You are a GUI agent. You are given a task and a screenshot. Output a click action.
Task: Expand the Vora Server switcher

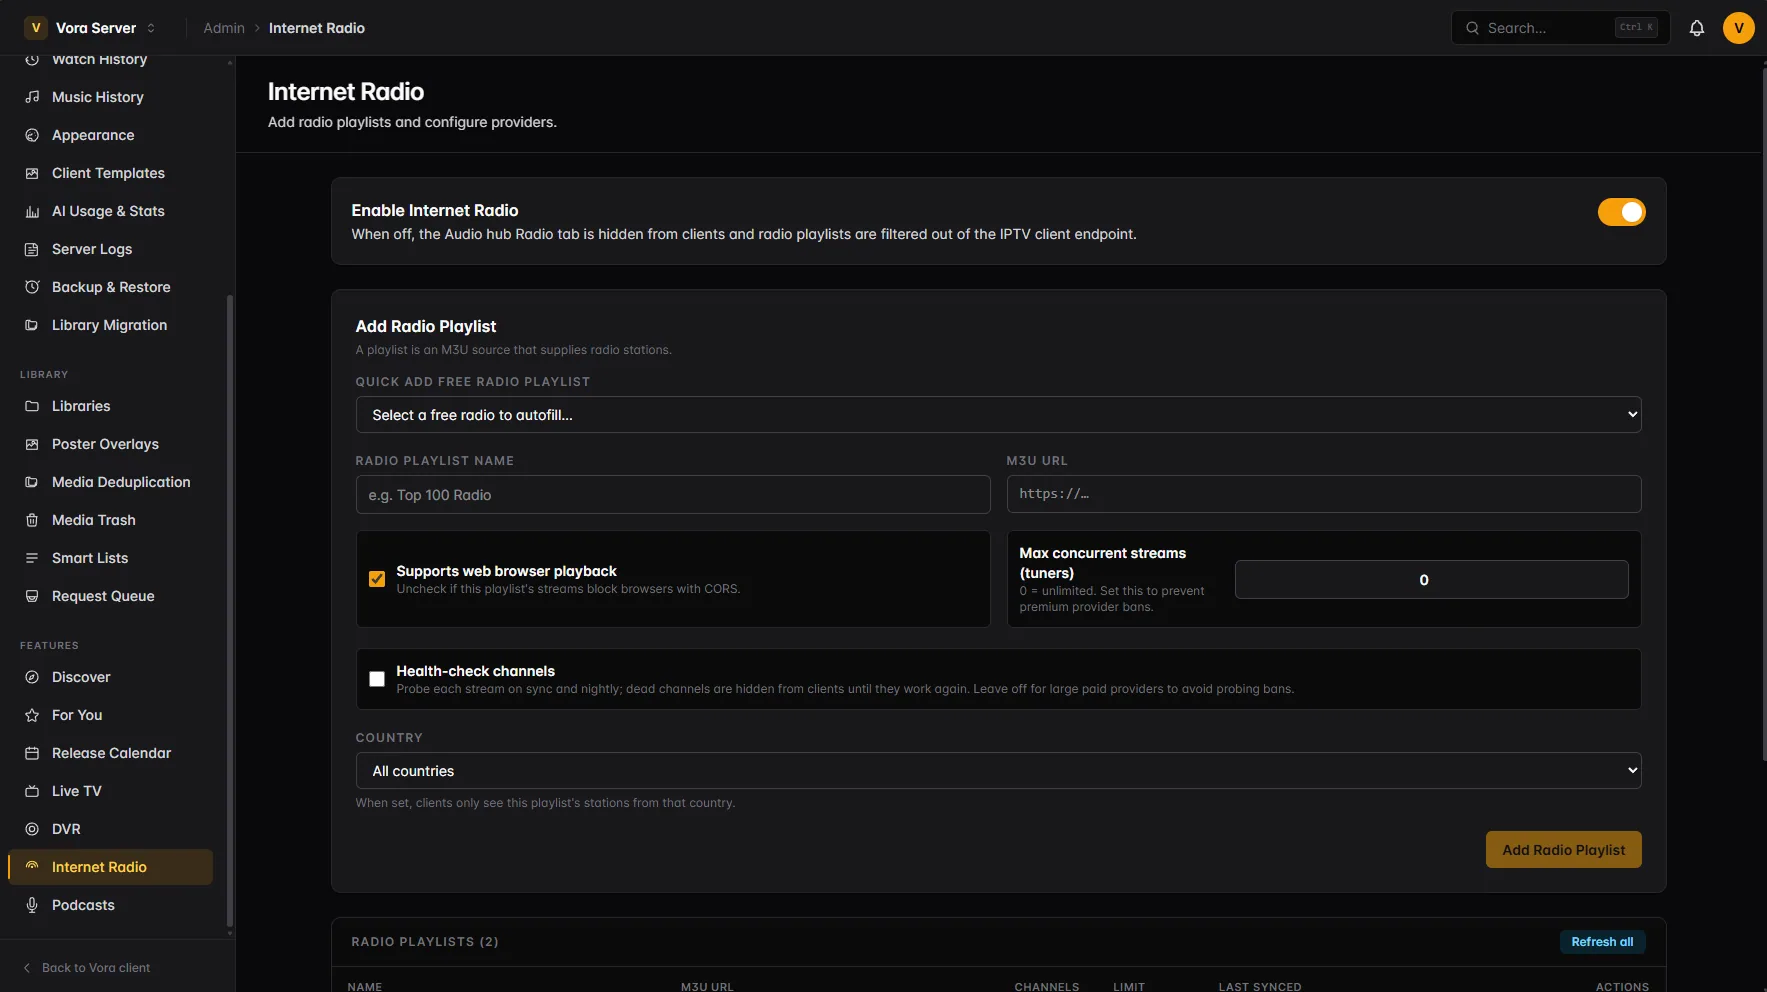(91, 28)
